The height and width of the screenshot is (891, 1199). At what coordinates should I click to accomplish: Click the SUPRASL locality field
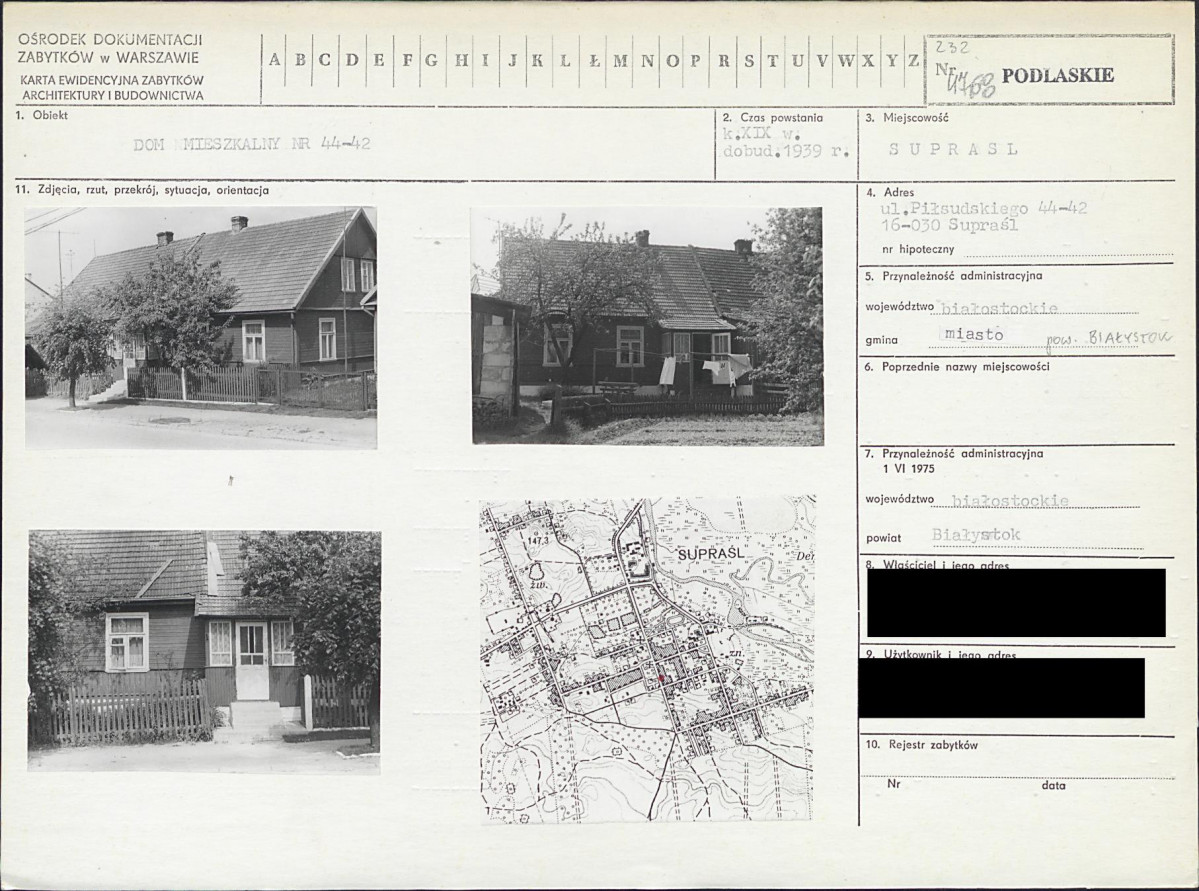pyautogui.click(x=953, y=149)
